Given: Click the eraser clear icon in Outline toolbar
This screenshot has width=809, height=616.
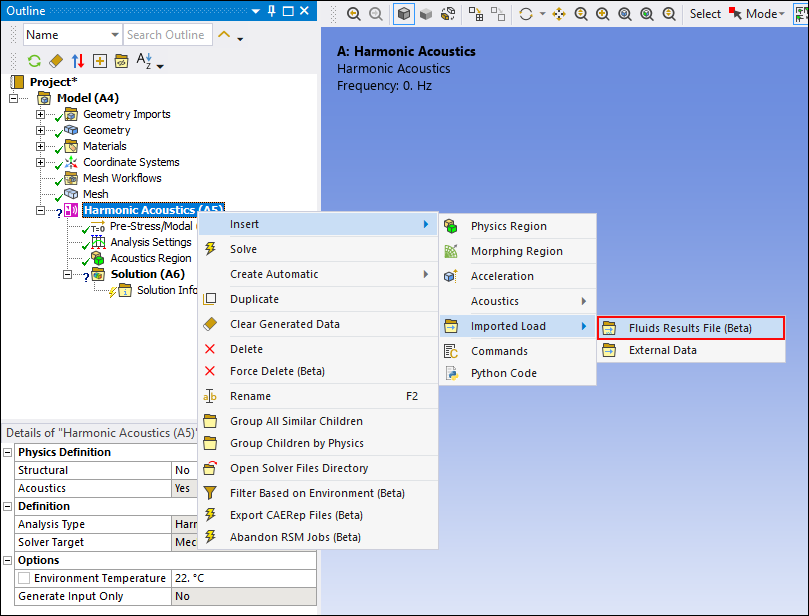Looking at the screenshot, I should point(56,61).
